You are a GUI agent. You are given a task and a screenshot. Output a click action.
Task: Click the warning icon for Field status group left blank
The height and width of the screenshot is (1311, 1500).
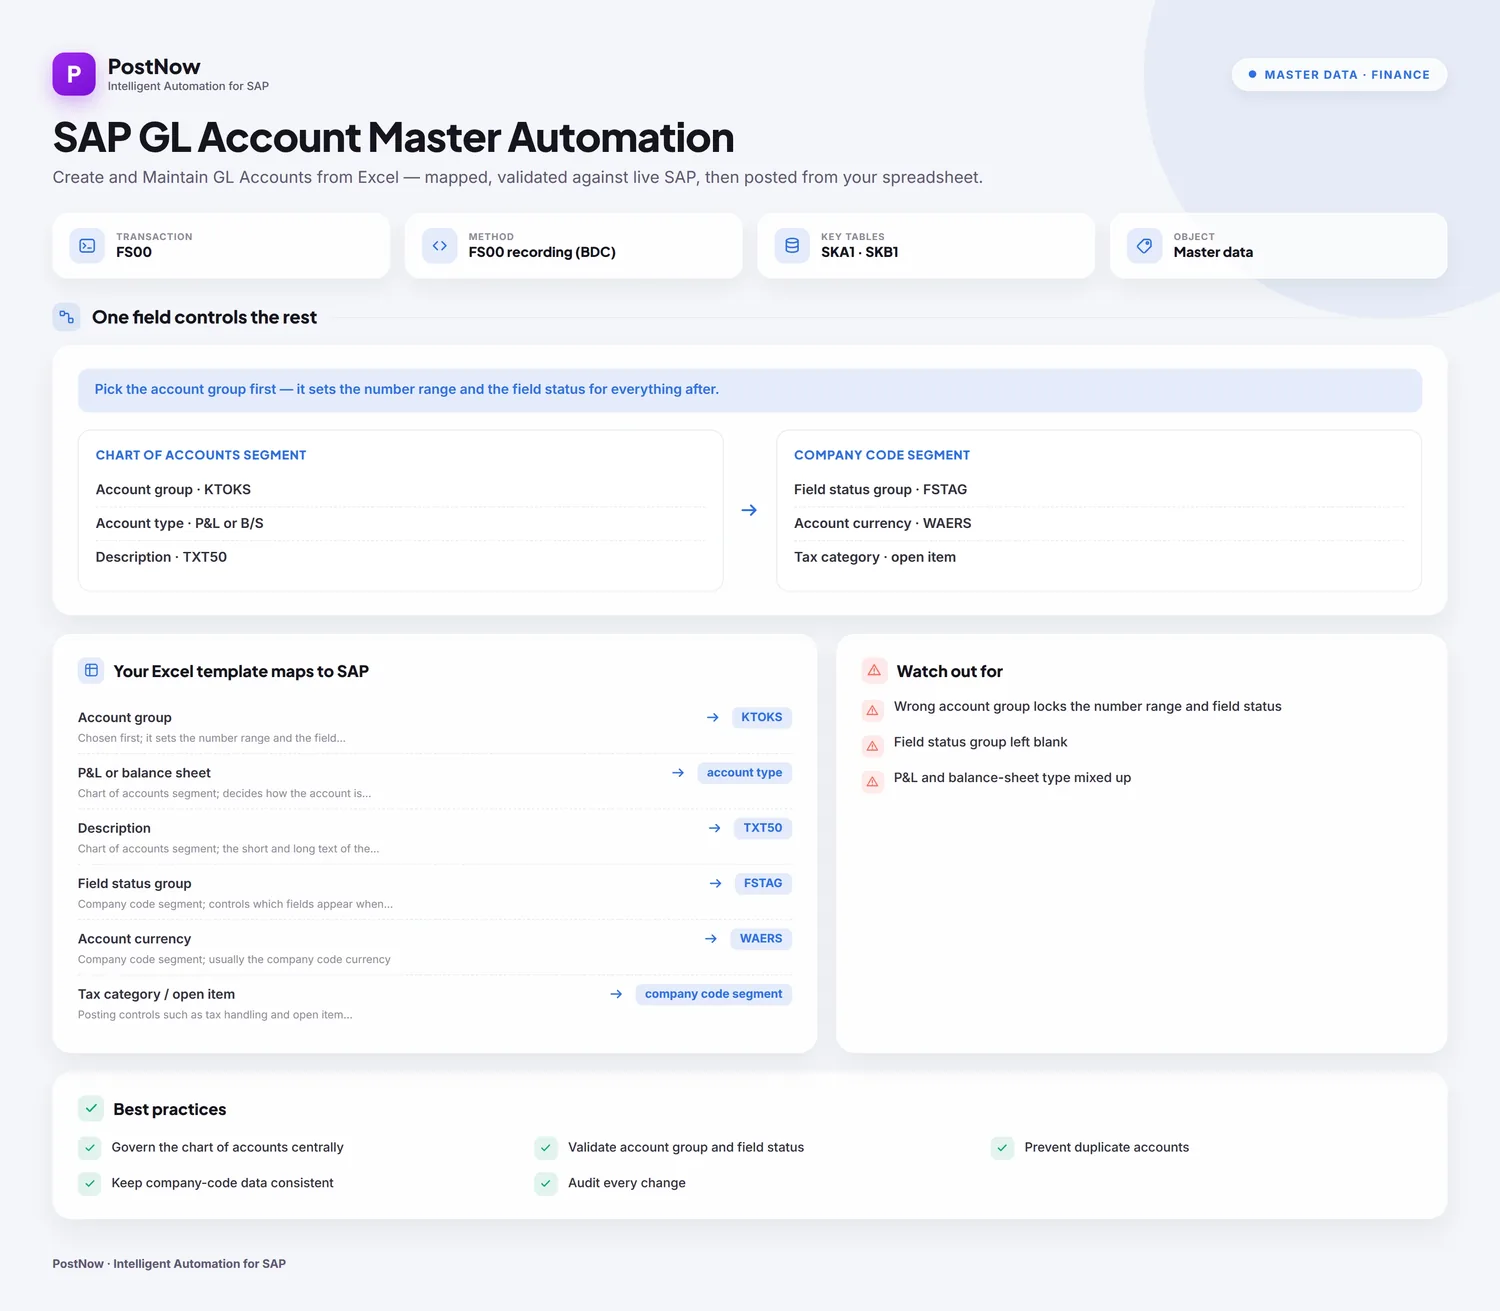(872, 746)
